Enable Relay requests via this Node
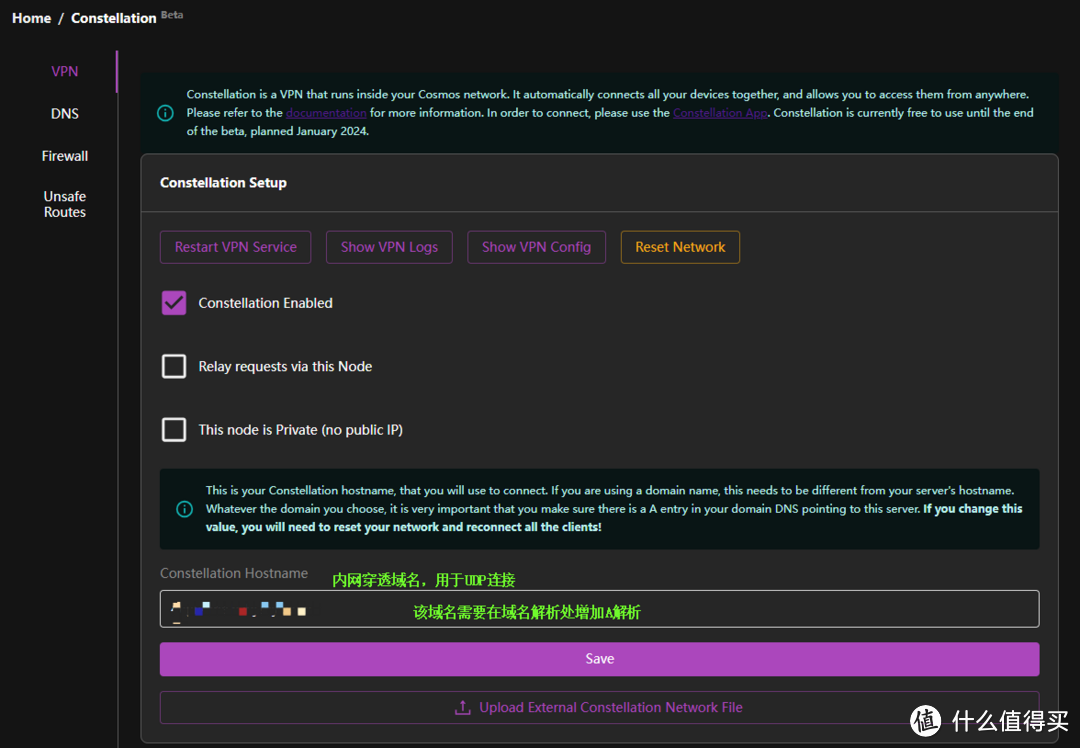This screenshot has height=748, width=1080. pos(174,366)
